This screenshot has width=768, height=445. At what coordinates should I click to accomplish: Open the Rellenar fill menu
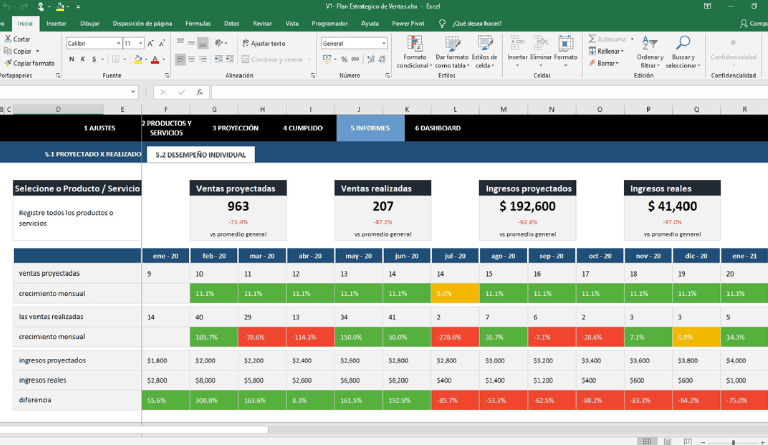[606, 51]
